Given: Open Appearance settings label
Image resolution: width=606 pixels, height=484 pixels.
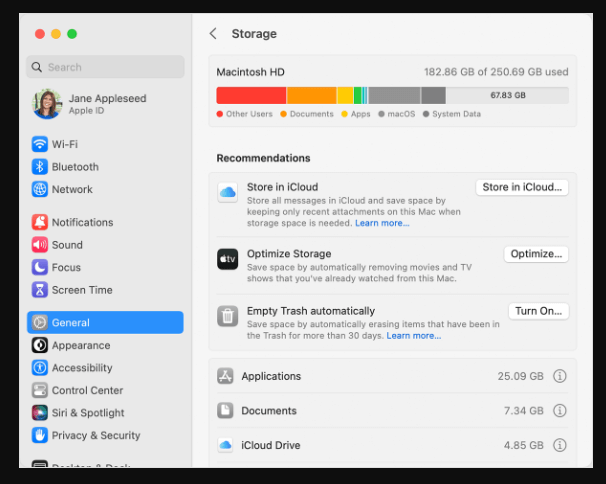Looking at the screenshot, I should point(81,346).
